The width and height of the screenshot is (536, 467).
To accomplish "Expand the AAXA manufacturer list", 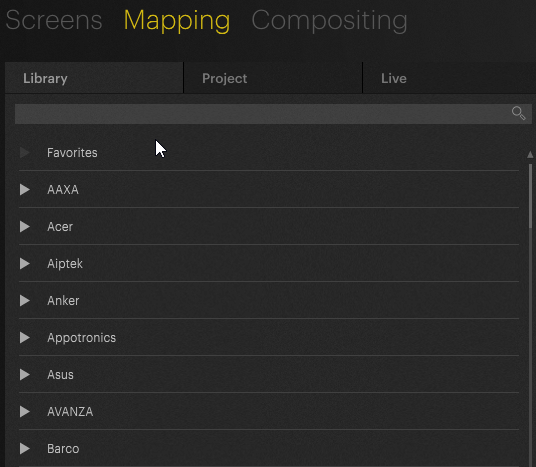I will click(x=25, y=189).
